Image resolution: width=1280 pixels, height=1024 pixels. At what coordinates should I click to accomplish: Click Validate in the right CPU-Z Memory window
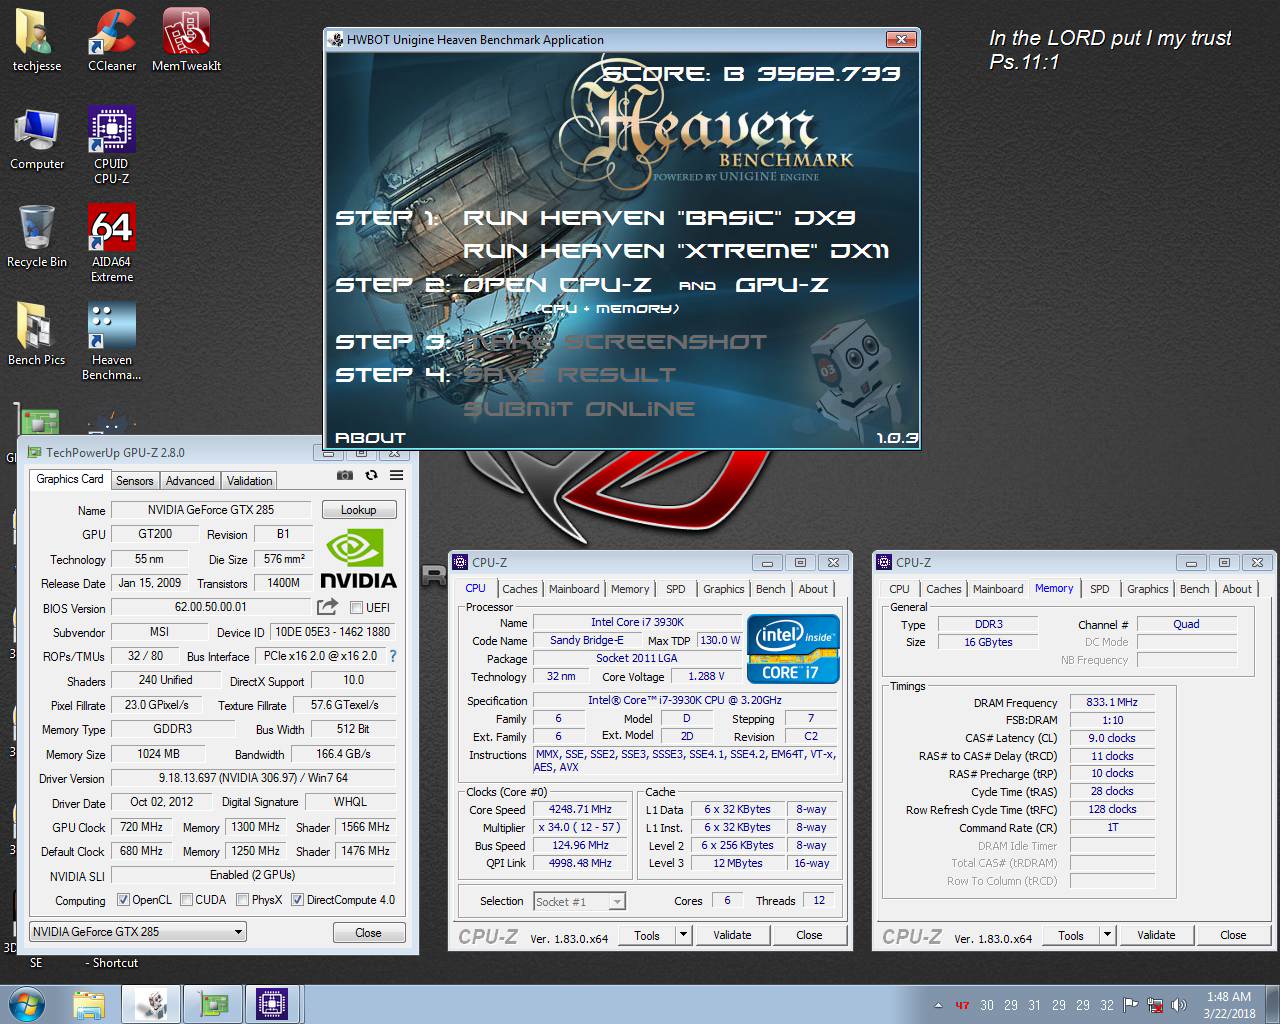1156,935
